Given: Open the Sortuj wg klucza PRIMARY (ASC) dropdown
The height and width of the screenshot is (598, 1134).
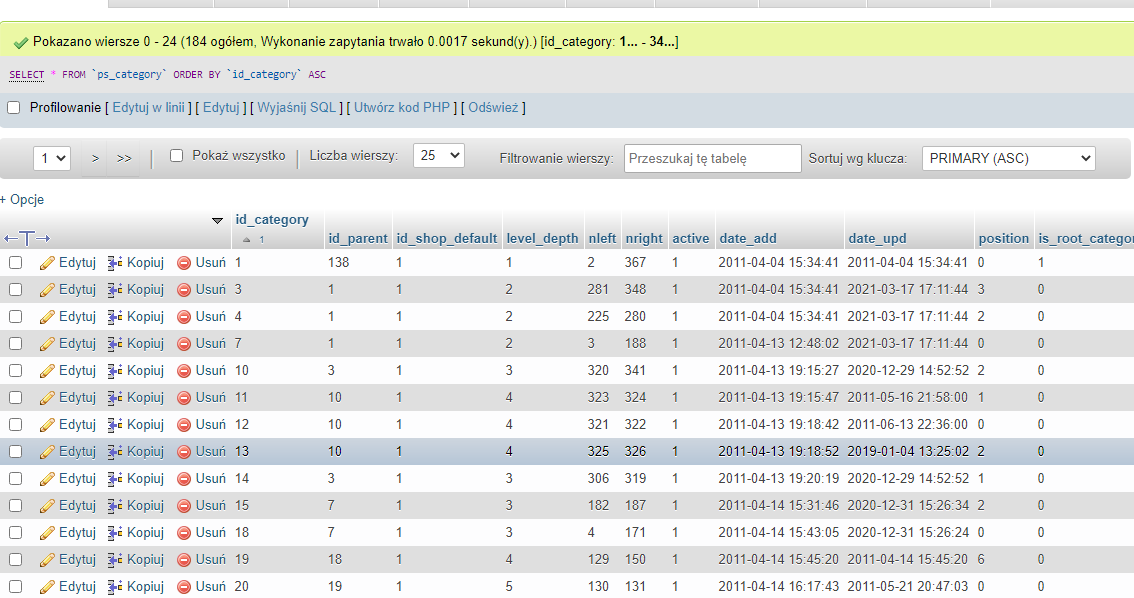Looking at the screenshot, I should click(x=1009, y=158).
